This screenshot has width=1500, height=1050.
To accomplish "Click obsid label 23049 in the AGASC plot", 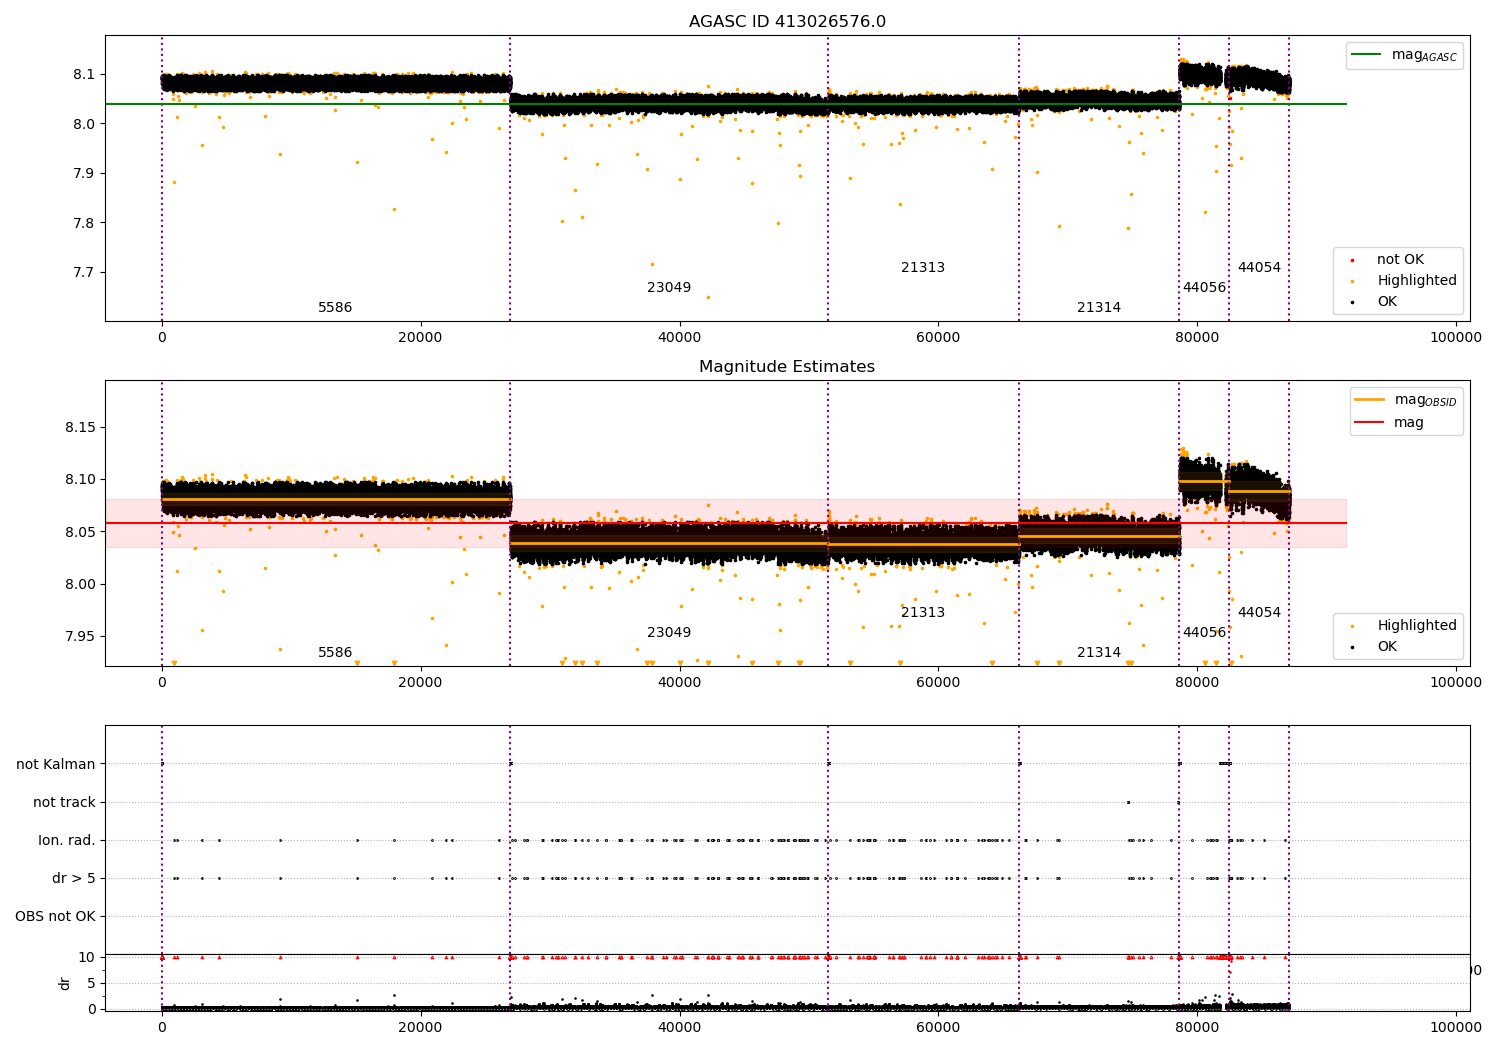I will [x=669, y=288].
